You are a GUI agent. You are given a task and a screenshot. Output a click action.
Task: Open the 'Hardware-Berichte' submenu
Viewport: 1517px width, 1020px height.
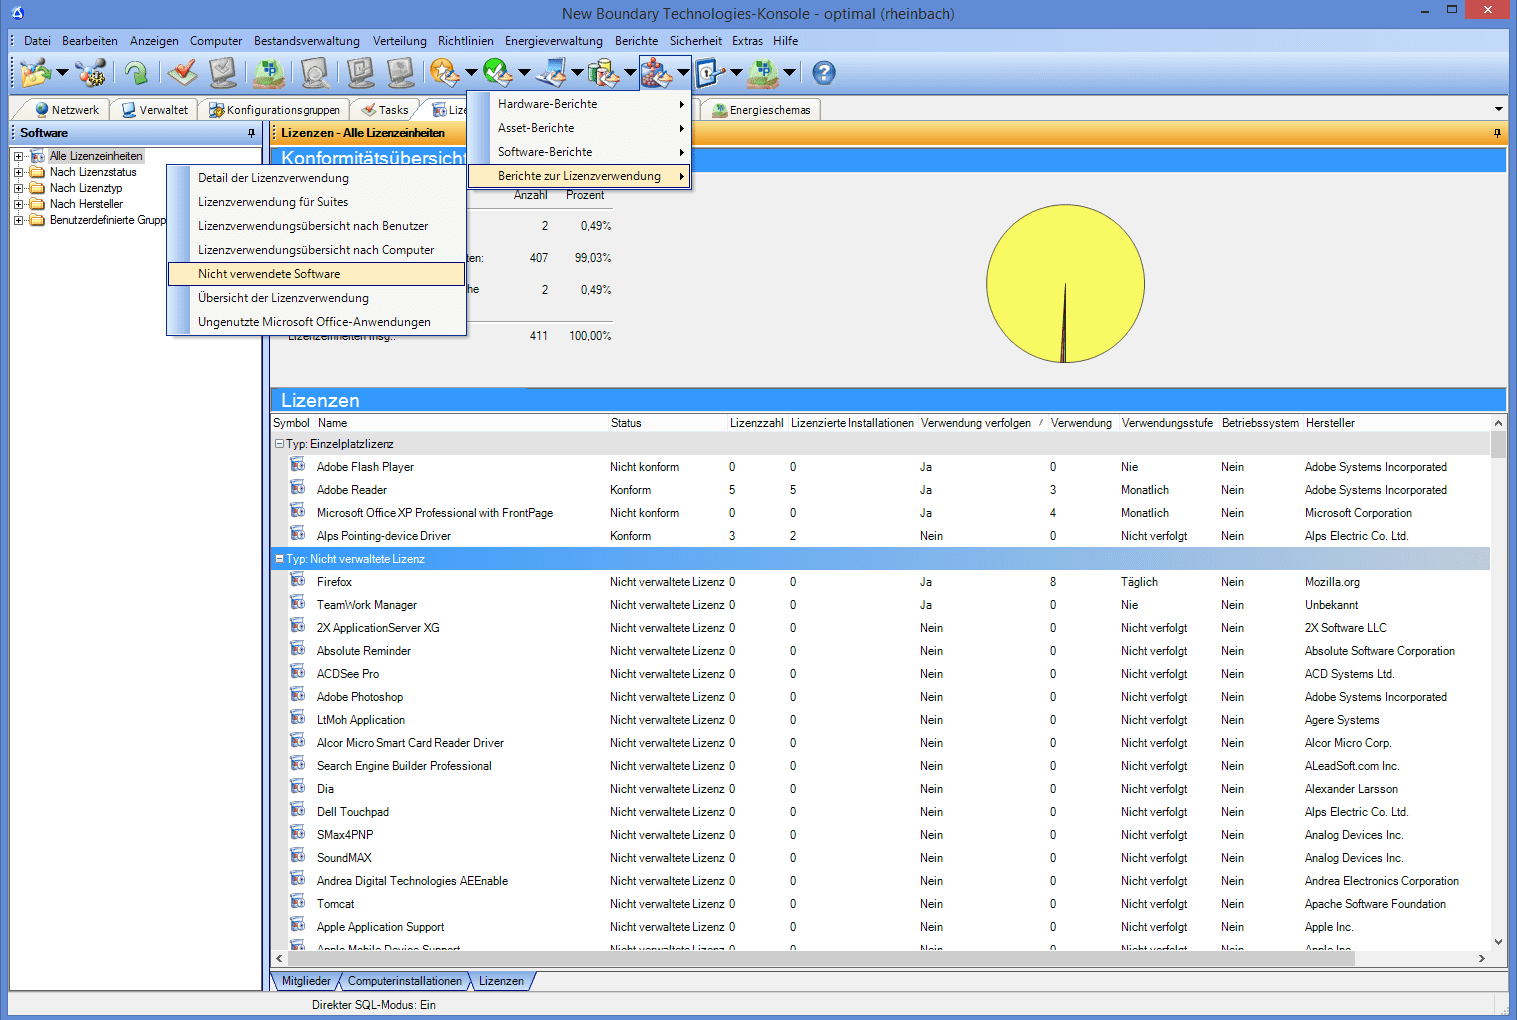[547, 104]
